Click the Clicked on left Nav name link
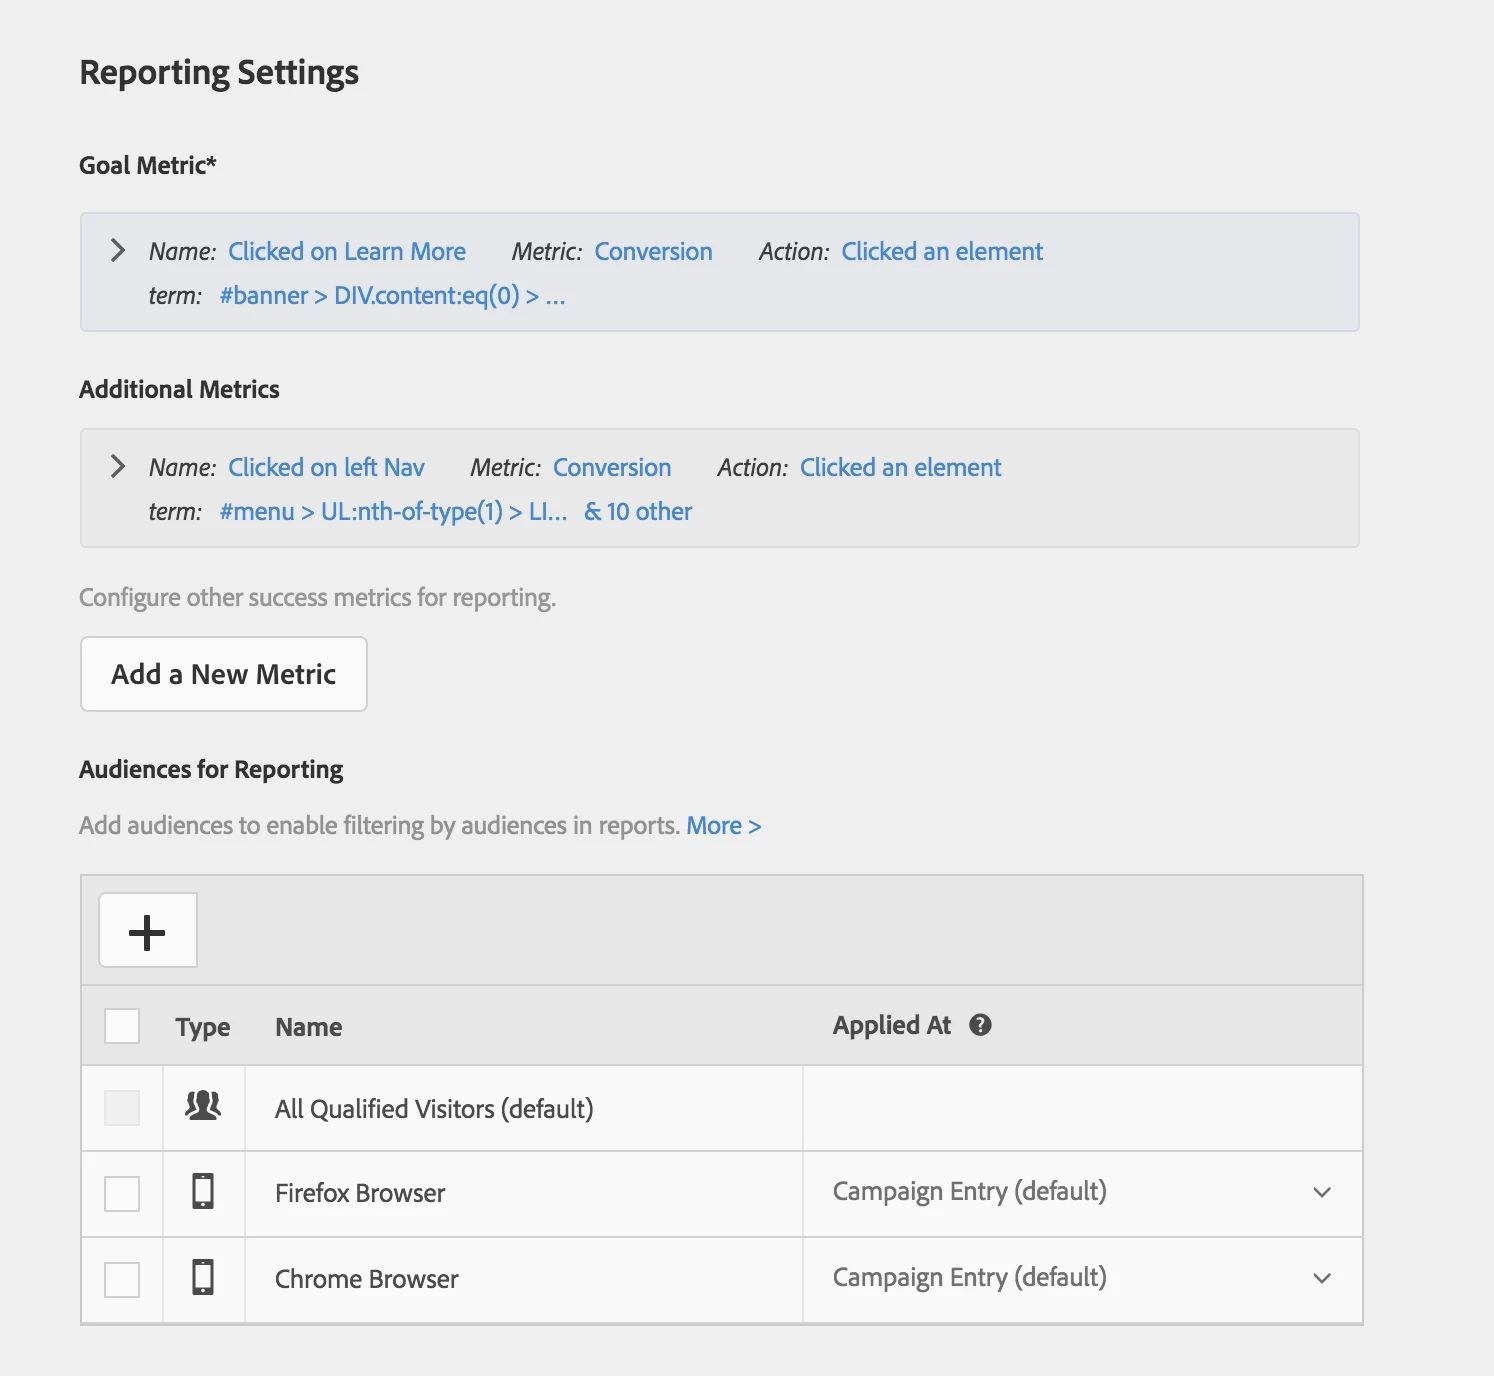 pyautogui.click(x=326, y=467)
